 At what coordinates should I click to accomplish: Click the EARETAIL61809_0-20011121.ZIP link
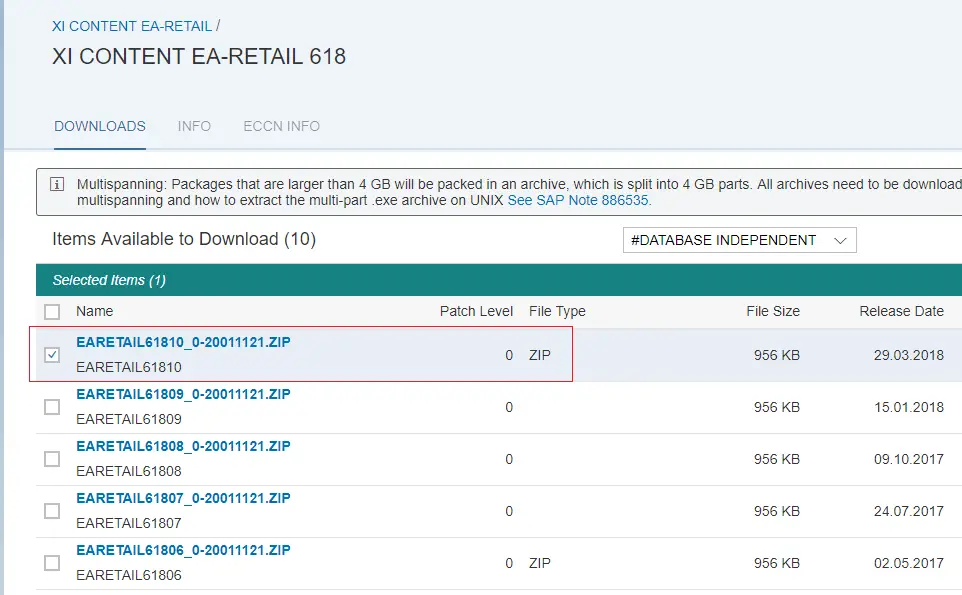tap(183, 394)
